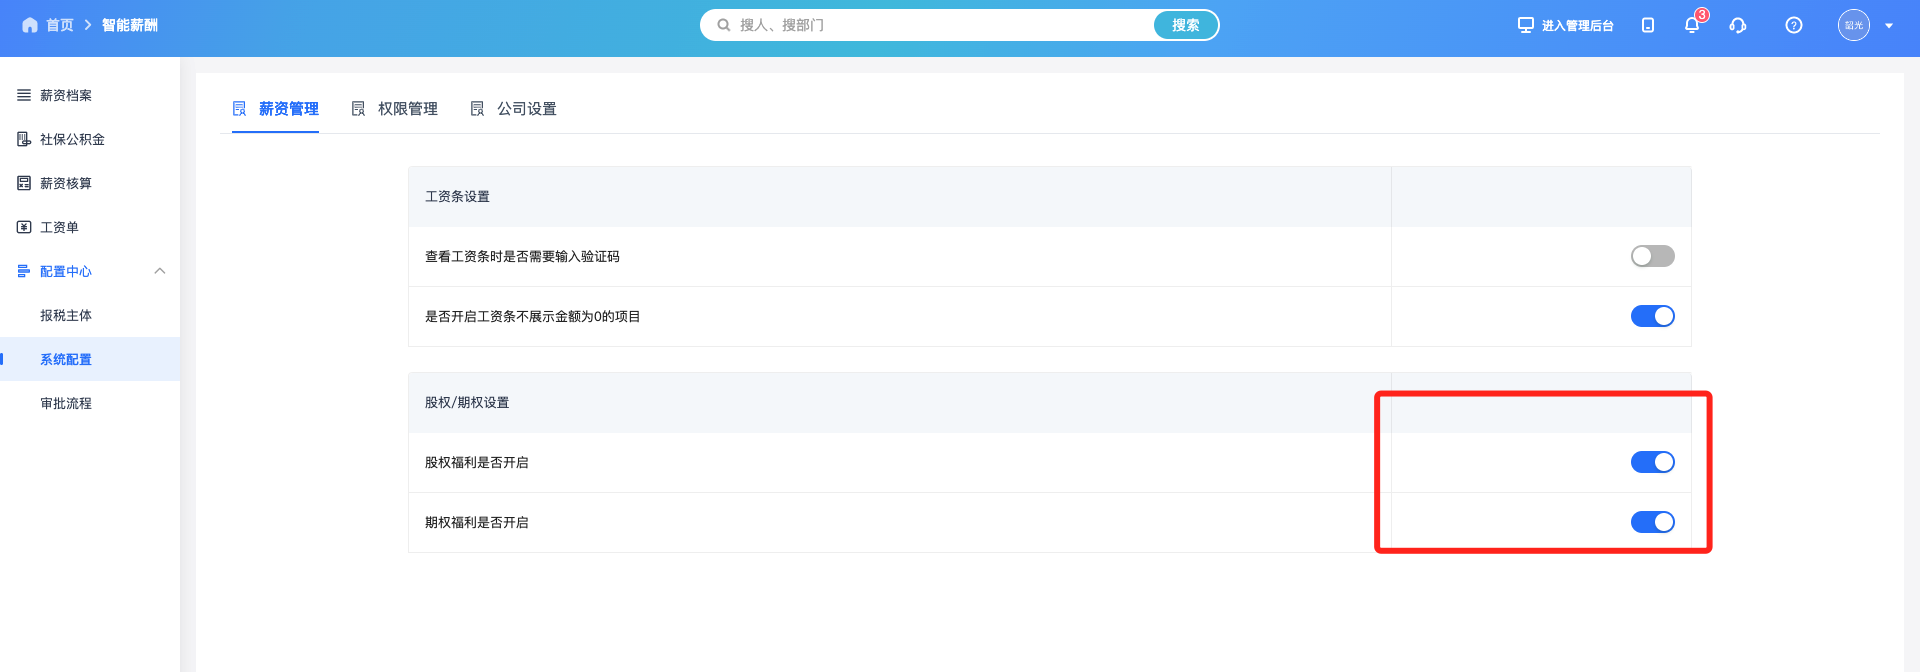This screenshot has height=672, width=1920.
Task: Collapse the 配置中心 sidebar section
Action: pos(159,271)
